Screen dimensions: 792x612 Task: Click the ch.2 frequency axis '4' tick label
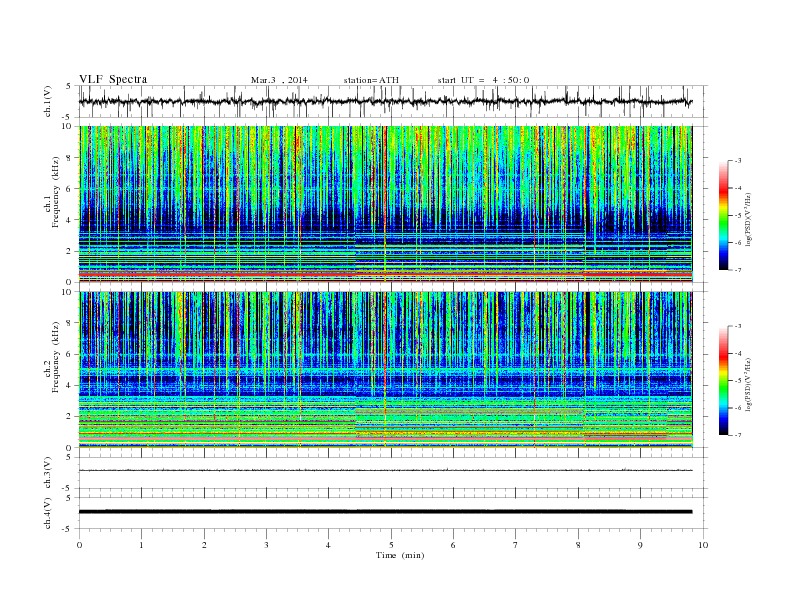click(x=69, y=386)
